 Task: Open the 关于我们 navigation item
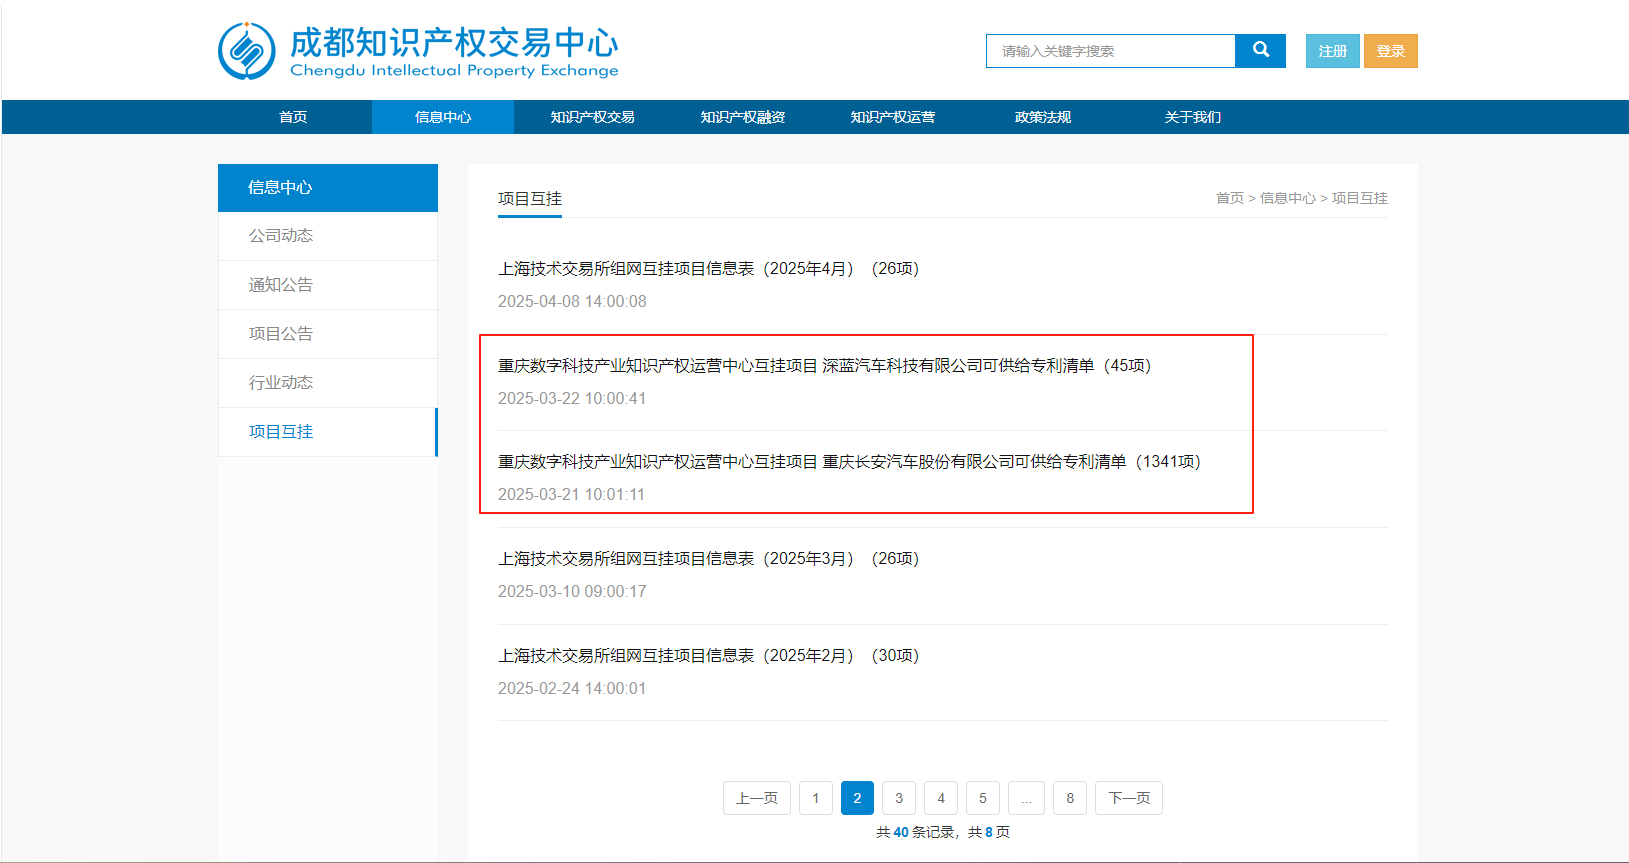pyautogui.click(x=1193, y=117)
